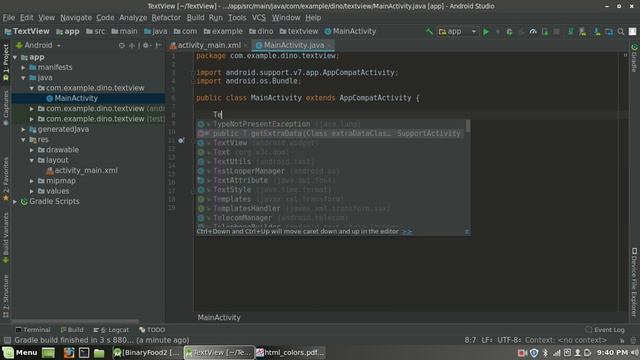Viewport: 640px width, 360px height.
Task: Expand the values folder
Action: click(32, 191)
